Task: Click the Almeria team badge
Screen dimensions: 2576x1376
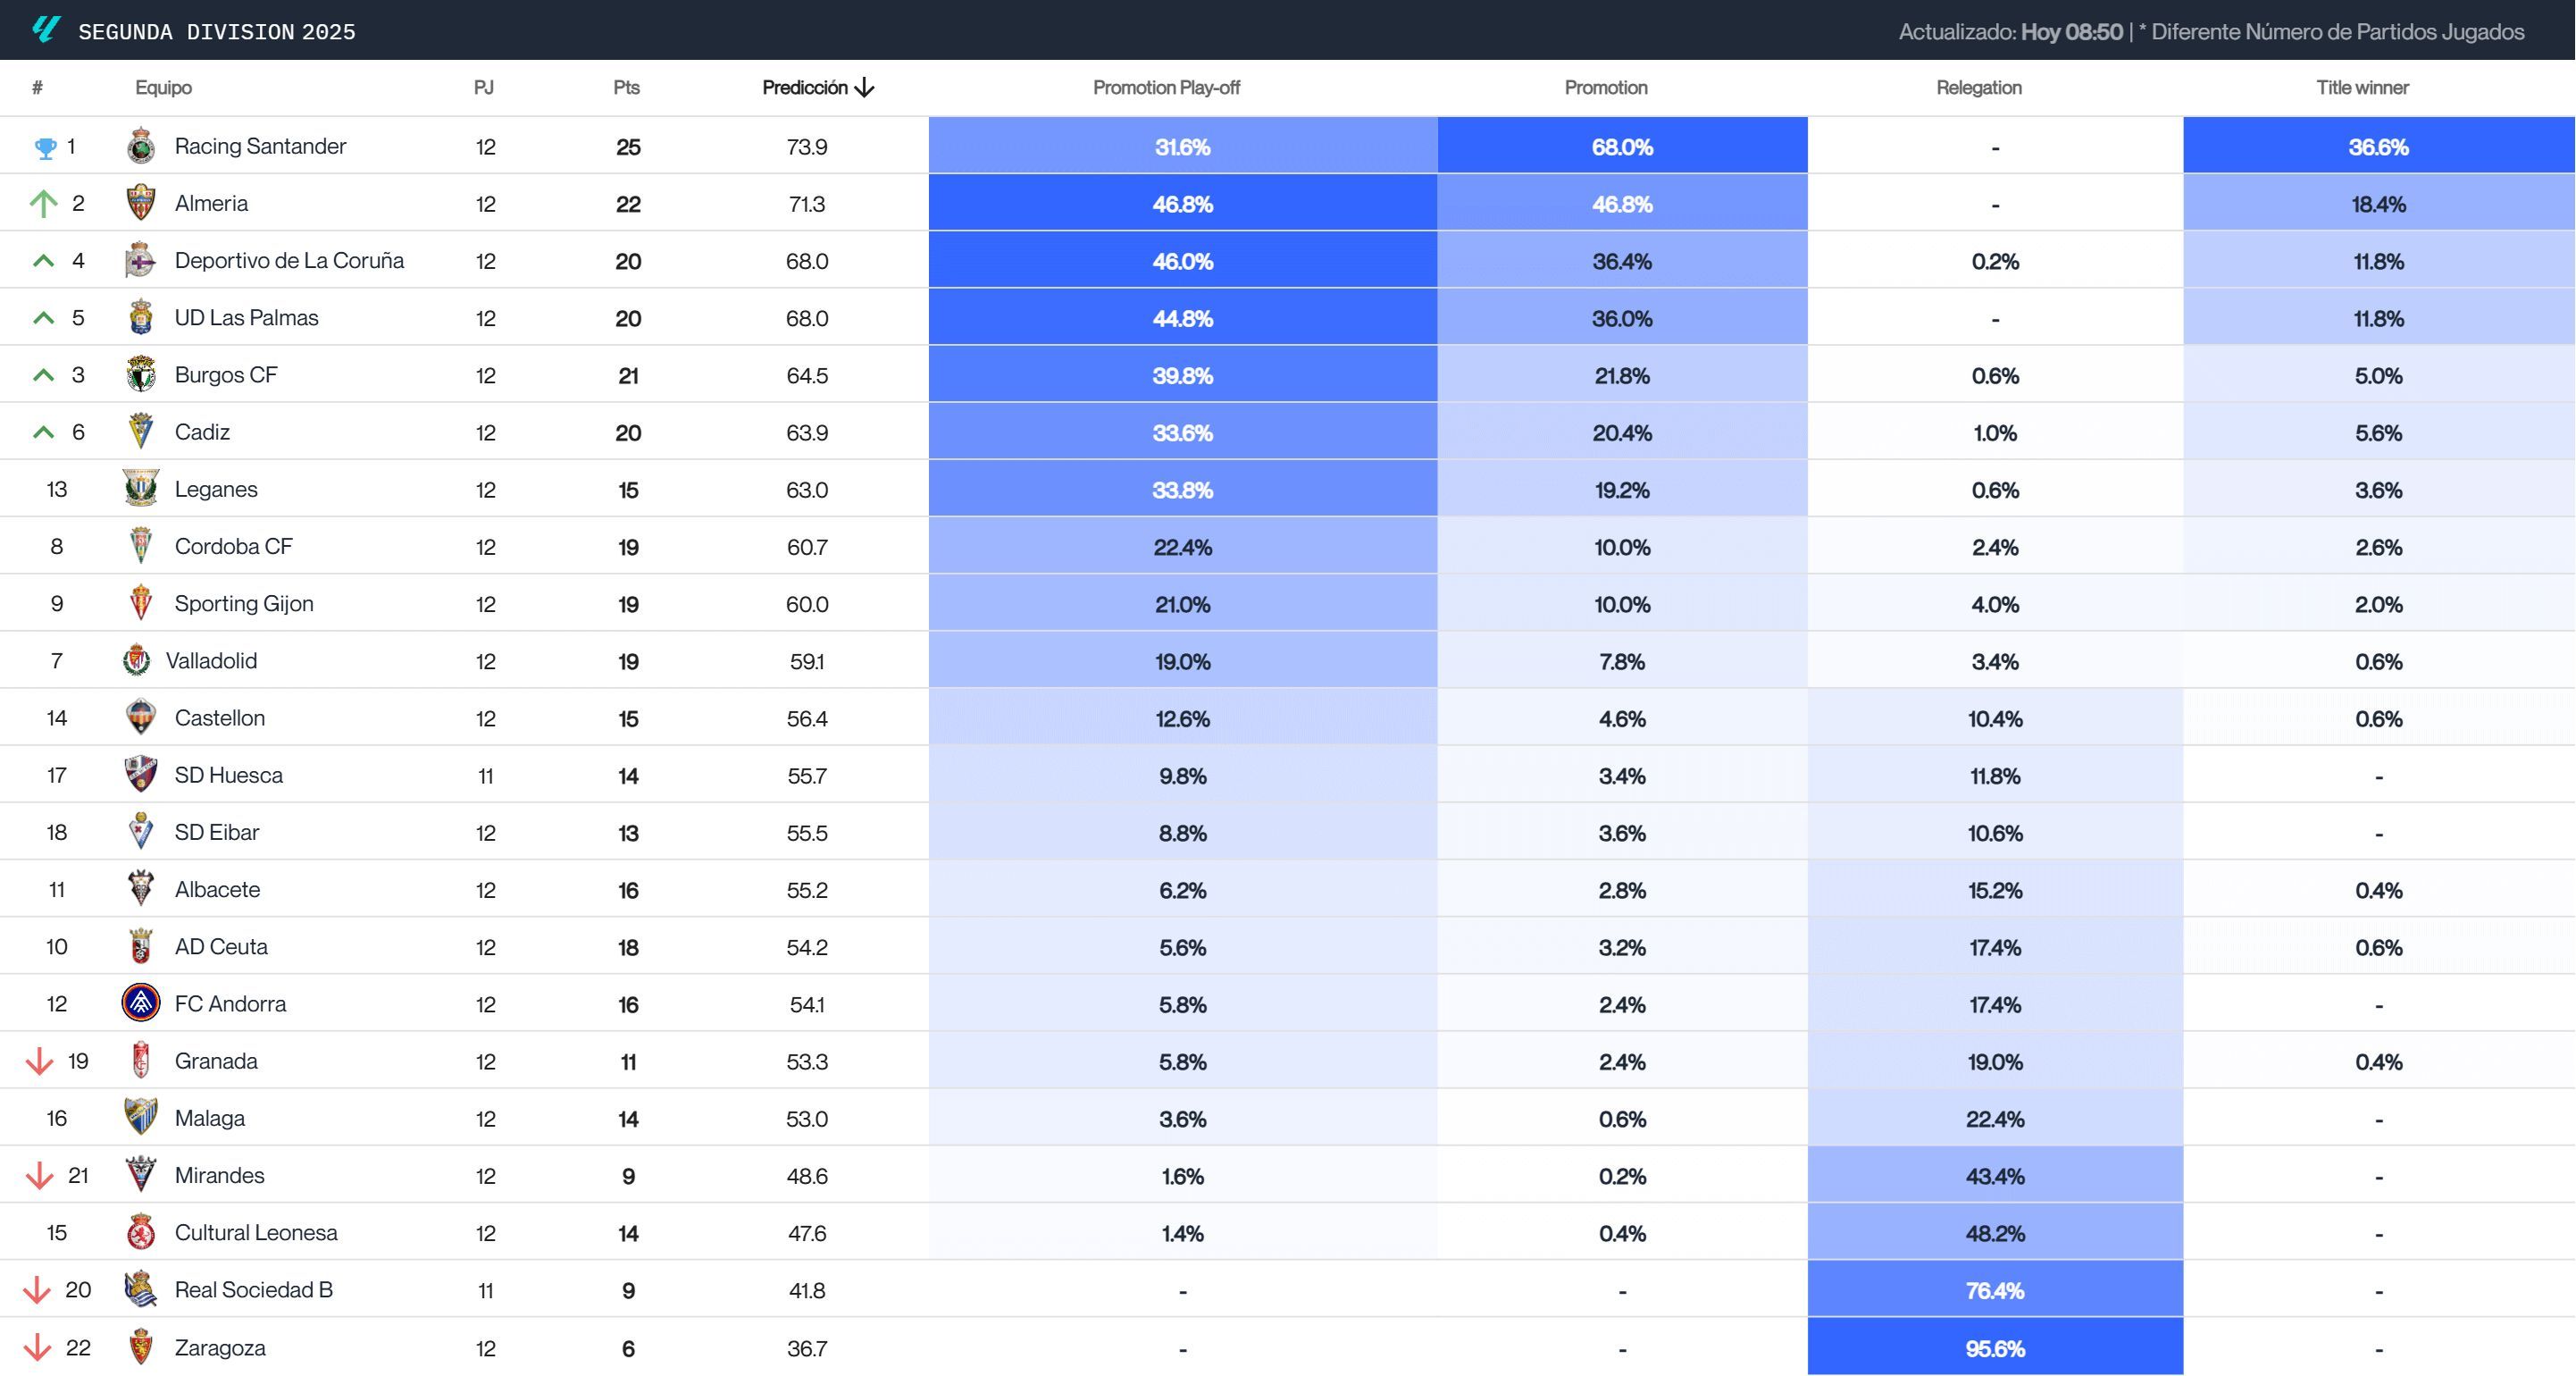Action: pyautogui.click(x=141, y=203)
